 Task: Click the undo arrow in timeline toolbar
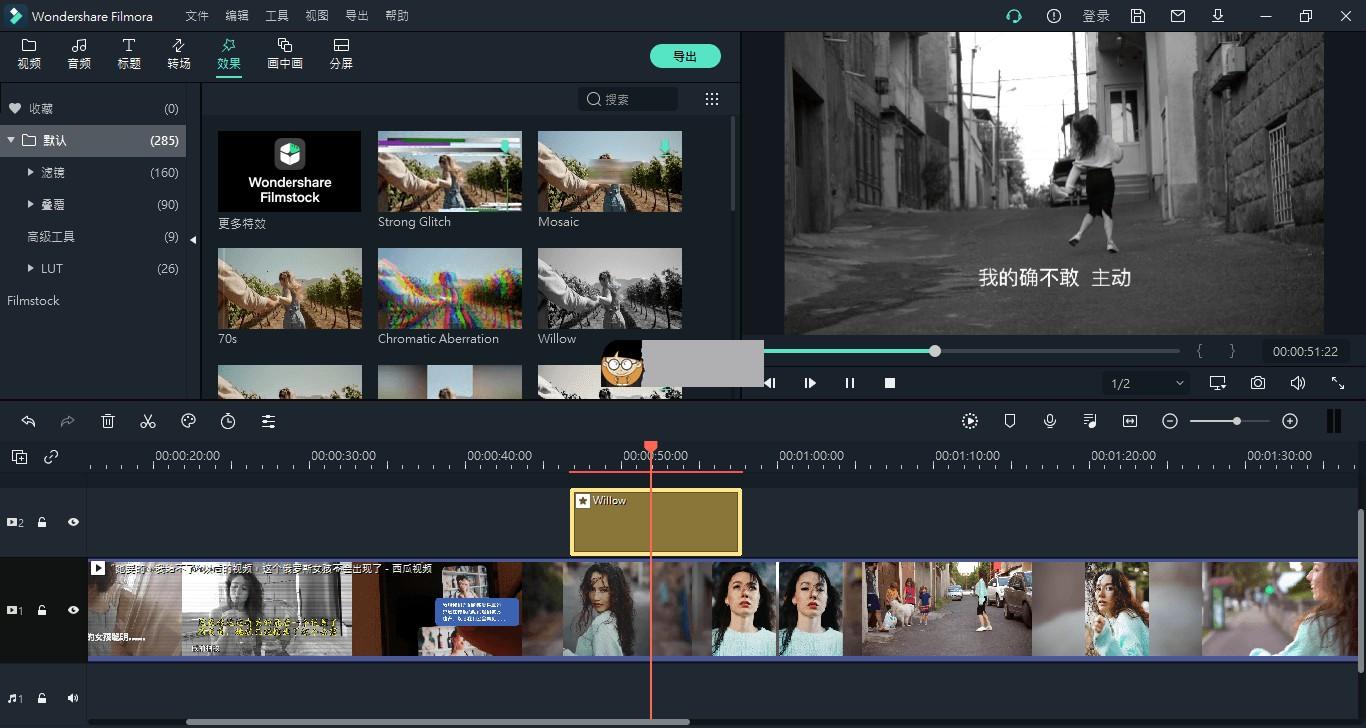pyautogui.click(x=28, y=422)
